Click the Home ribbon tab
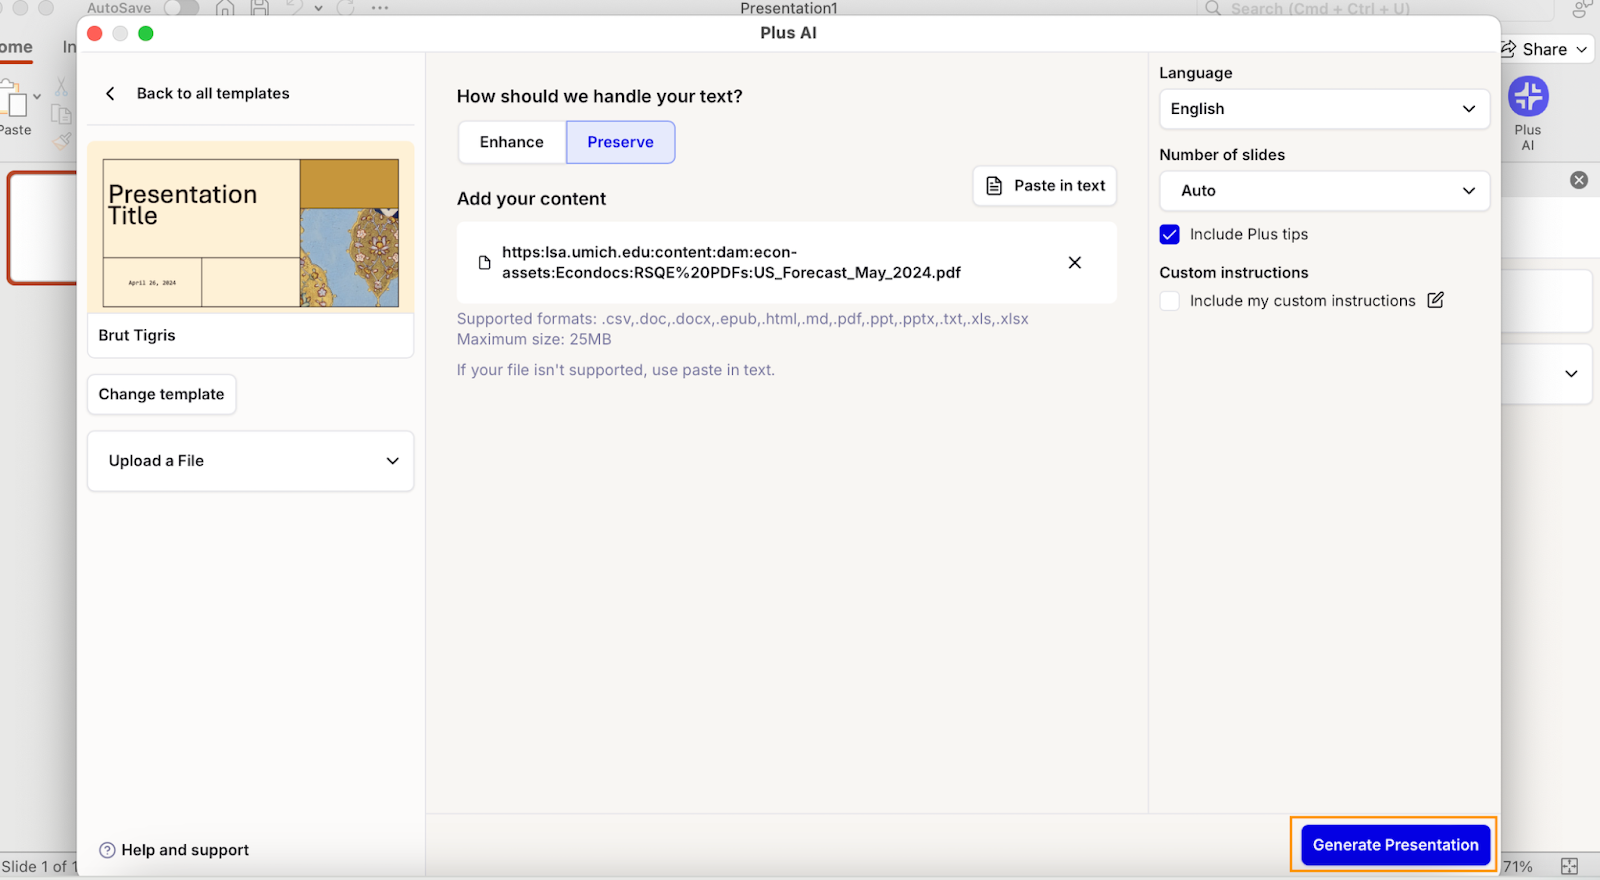The image size is (1600, 880). coord(14,47)
